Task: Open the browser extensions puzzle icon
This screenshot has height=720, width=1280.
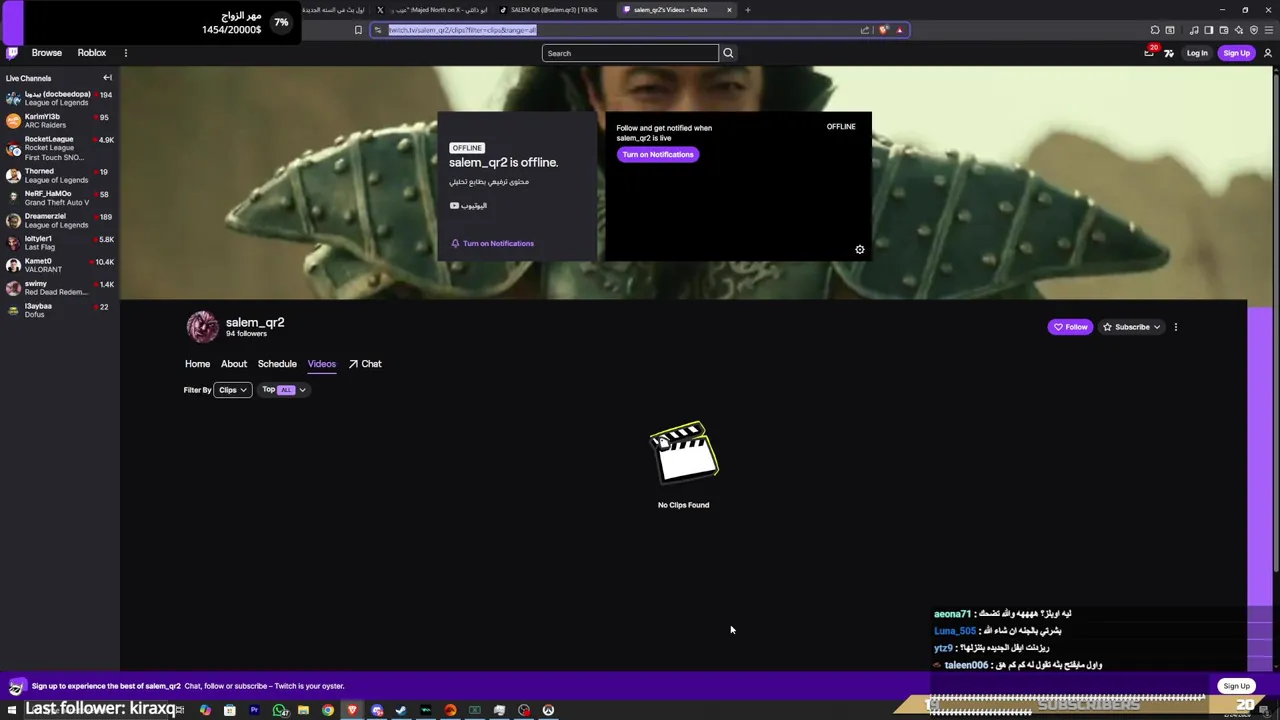Action: 1155,30
